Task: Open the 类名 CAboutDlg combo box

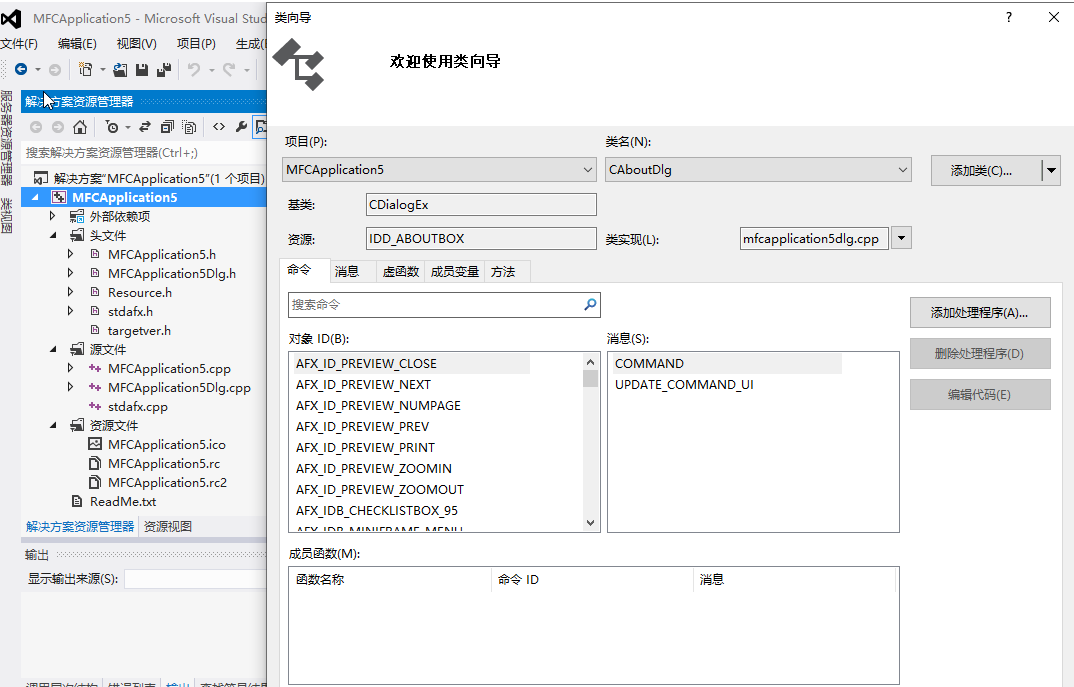Action: point(758,169)
